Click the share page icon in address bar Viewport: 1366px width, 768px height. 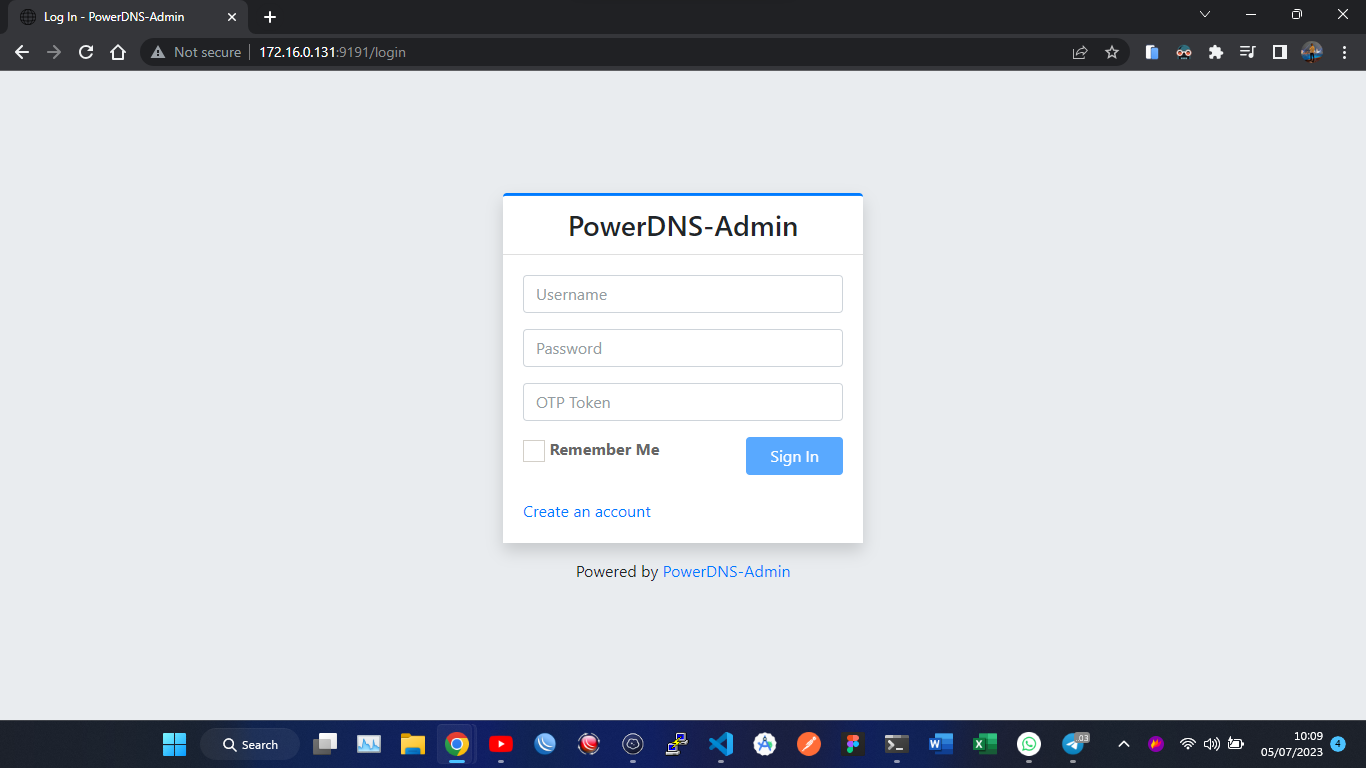(1080, 52)
